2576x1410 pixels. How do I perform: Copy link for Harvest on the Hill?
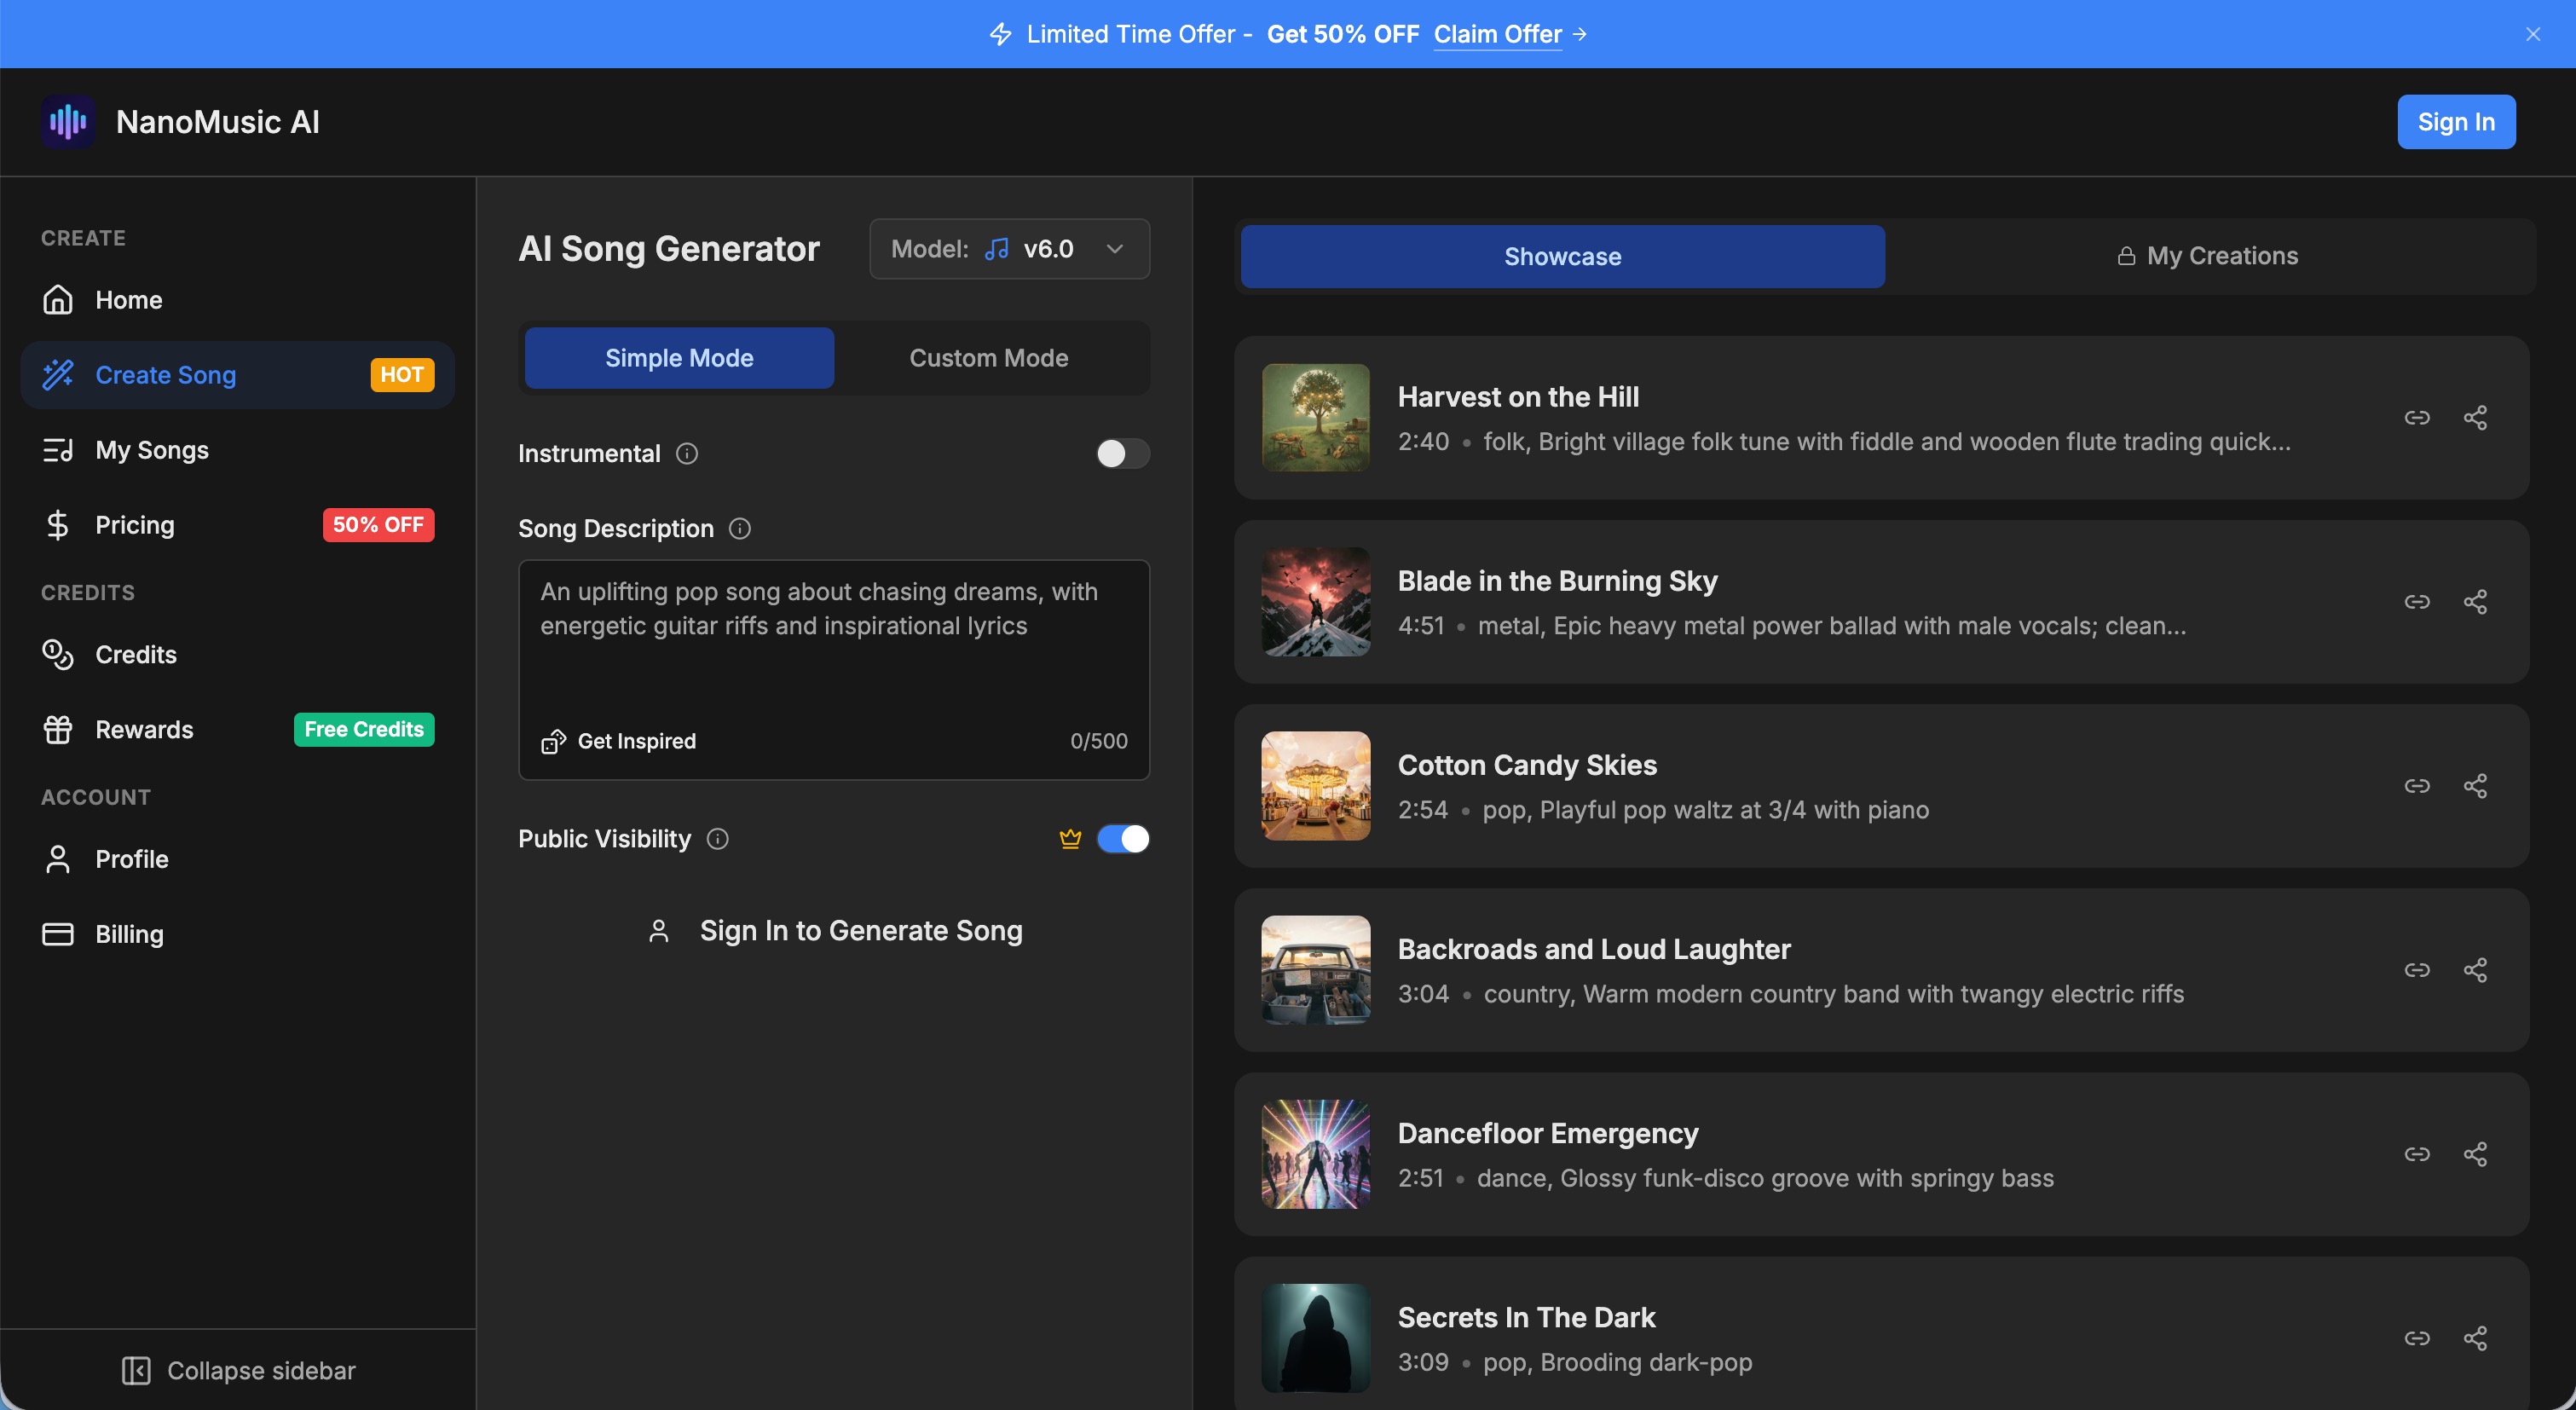point(2416,418)
